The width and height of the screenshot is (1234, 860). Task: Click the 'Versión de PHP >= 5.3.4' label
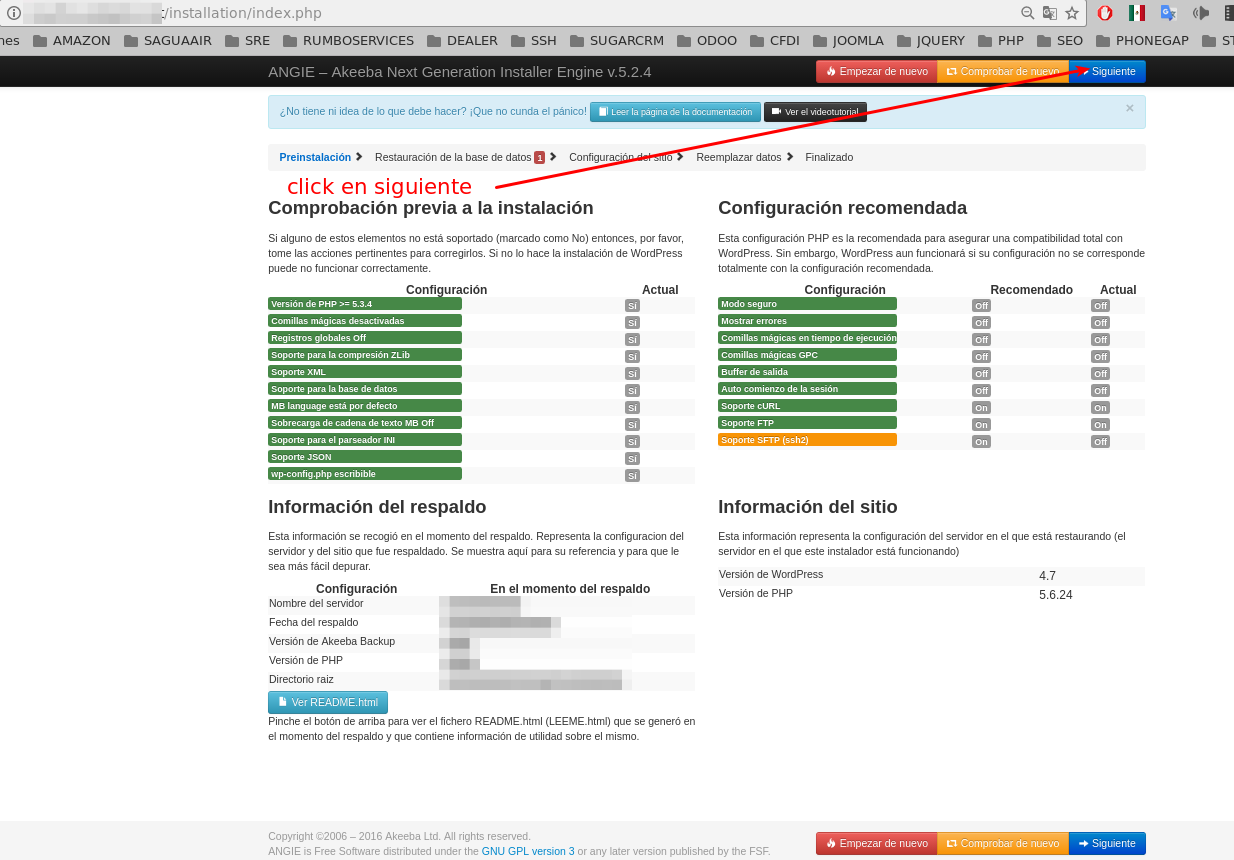365,304
